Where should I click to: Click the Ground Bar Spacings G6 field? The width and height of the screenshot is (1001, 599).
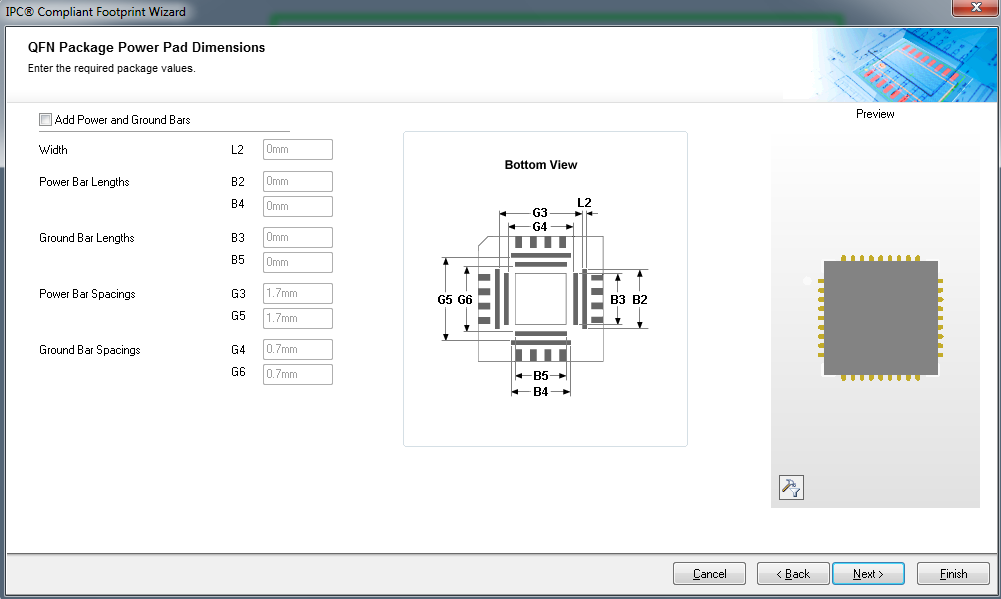point(297,374)
